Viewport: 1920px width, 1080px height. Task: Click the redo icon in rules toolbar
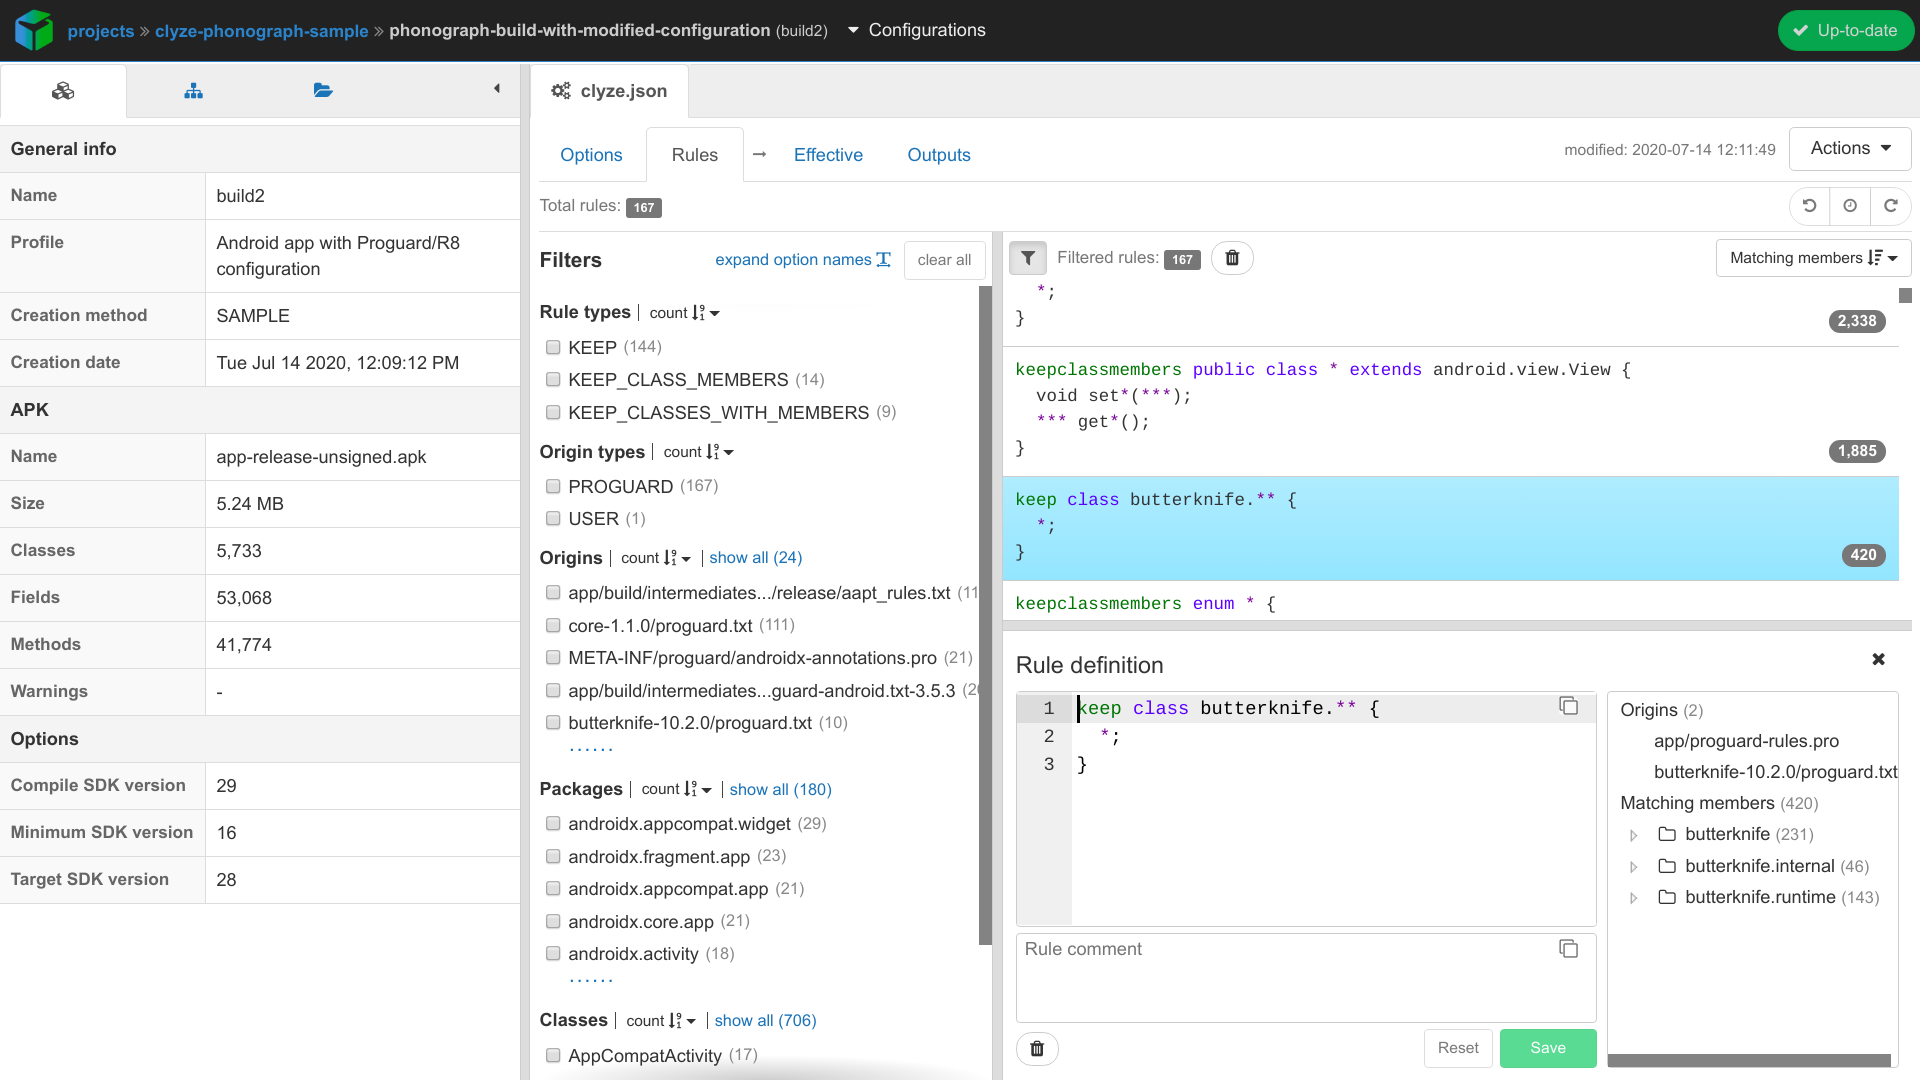(1891, 206)
